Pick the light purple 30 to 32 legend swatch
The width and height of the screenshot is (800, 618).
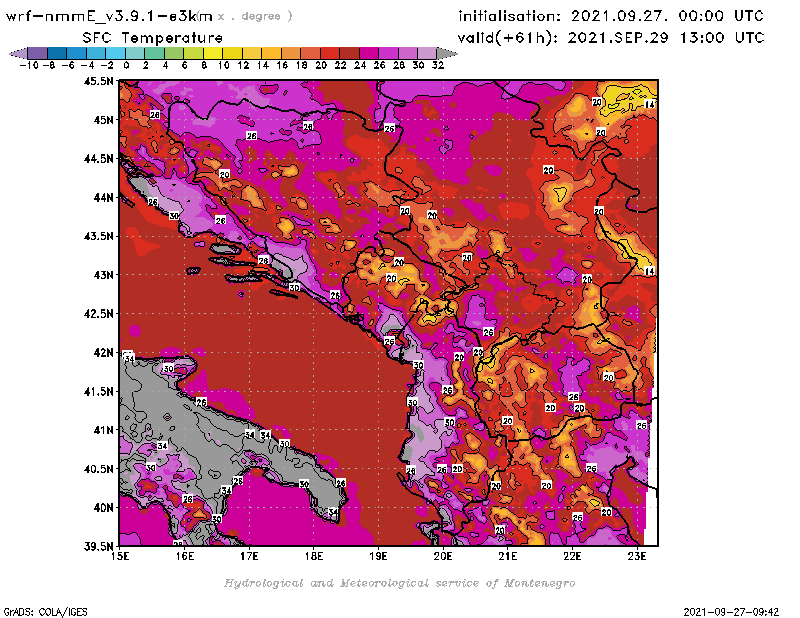(427, 53)
